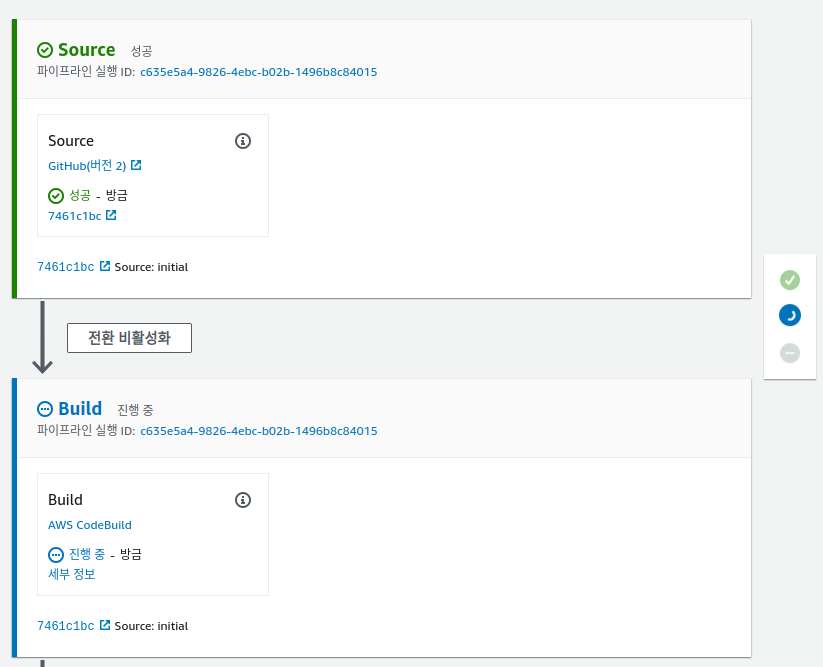Open commit 7461c1bc link at the Source stage footer

click(x=66, y=267)
